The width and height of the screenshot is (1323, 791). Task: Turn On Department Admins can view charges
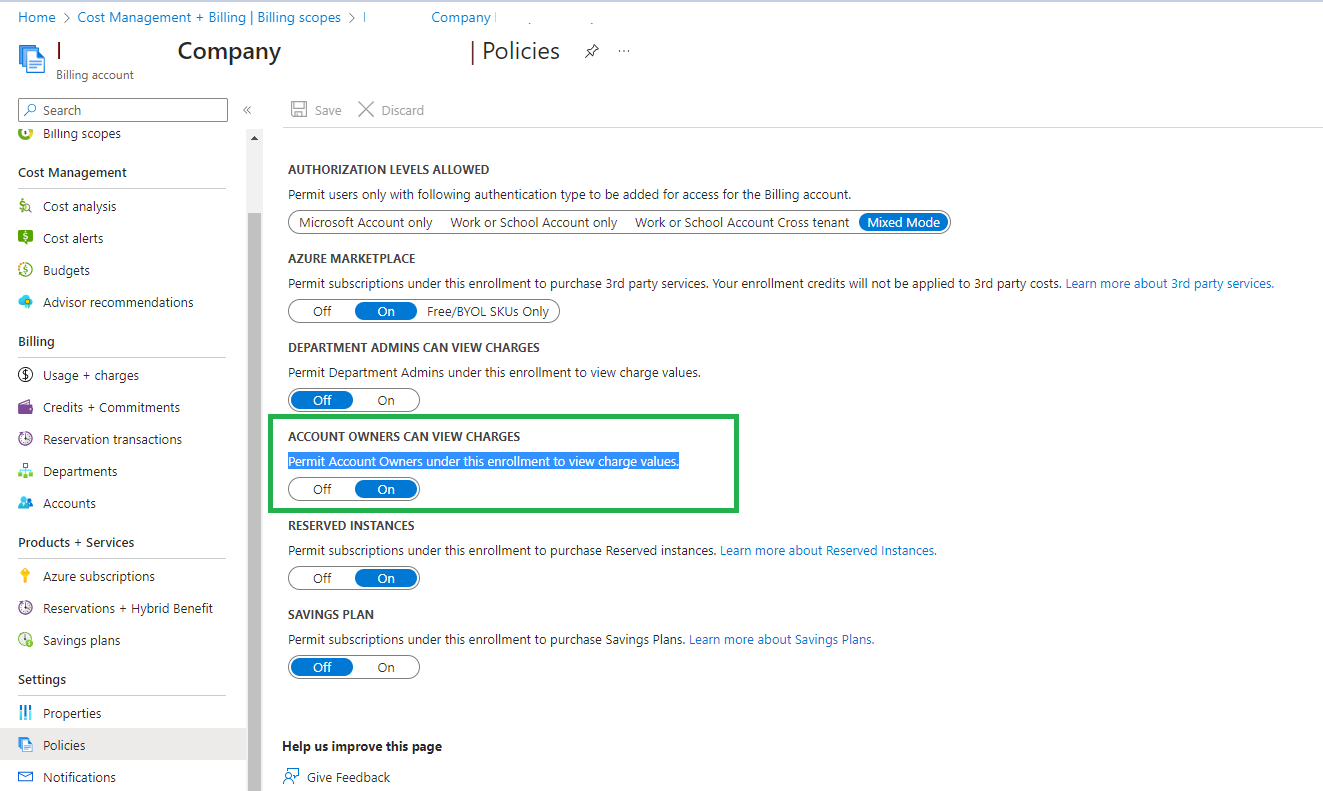click(386, 400)
